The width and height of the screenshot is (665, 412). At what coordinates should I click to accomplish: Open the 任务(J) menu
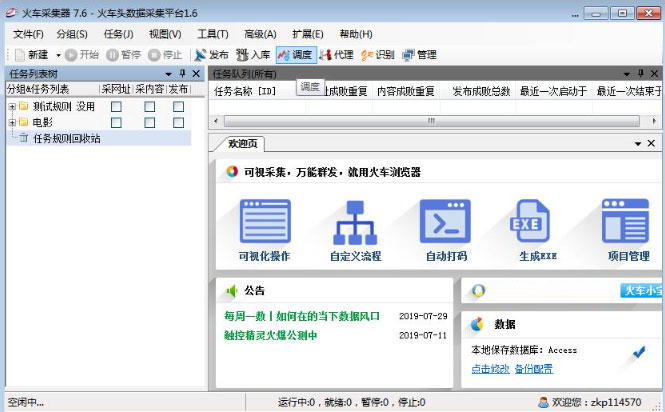[x=118, y=34]
